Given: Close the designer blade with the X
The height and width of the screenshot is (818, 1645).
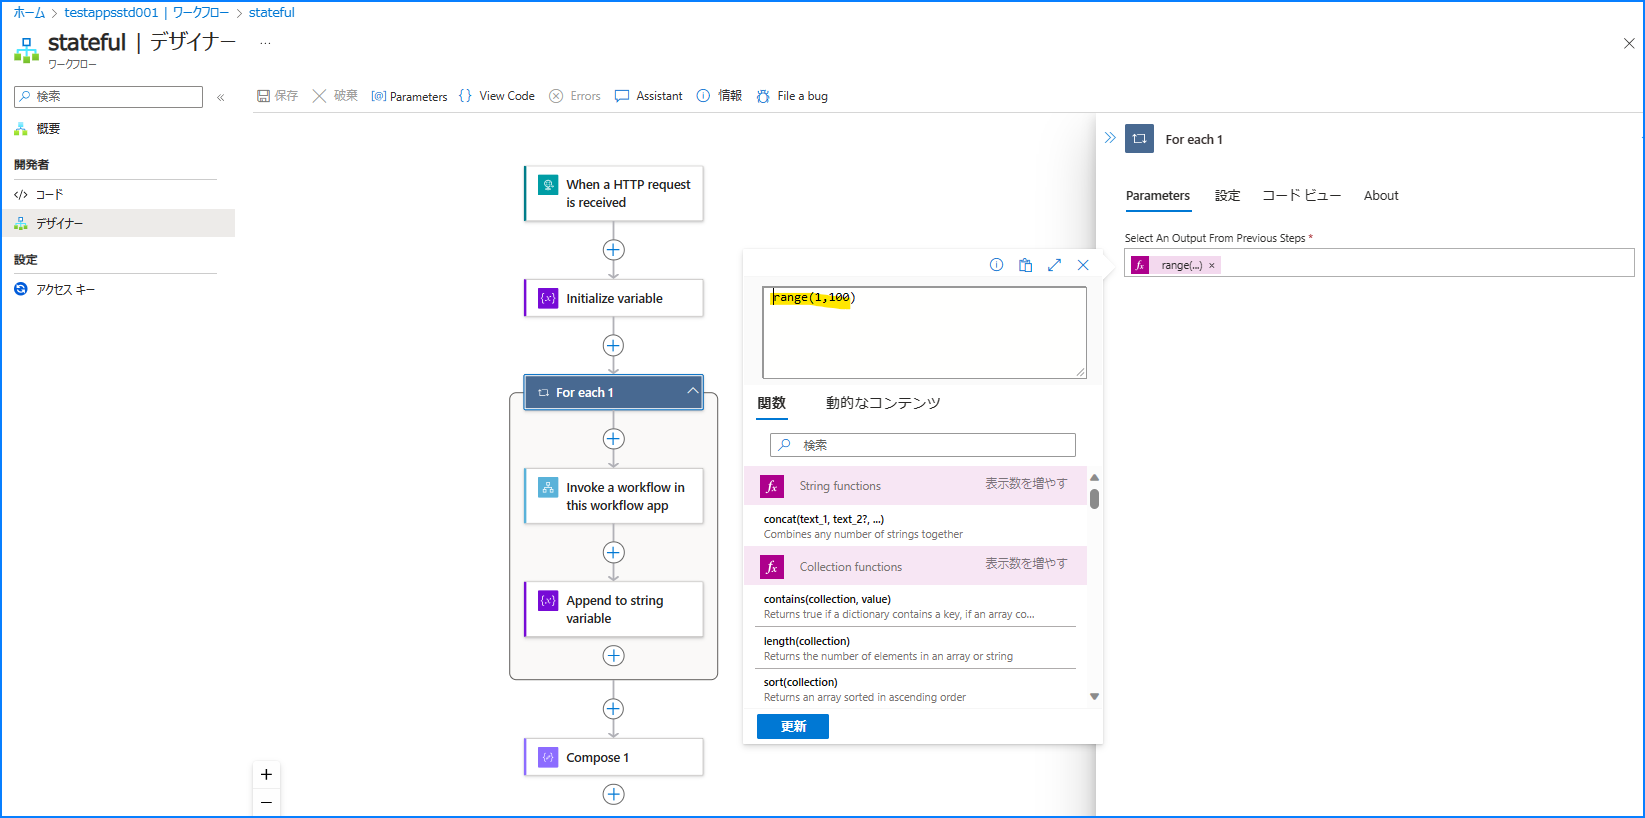Looking at the screenshot, I should click(x=1629, y=43).
